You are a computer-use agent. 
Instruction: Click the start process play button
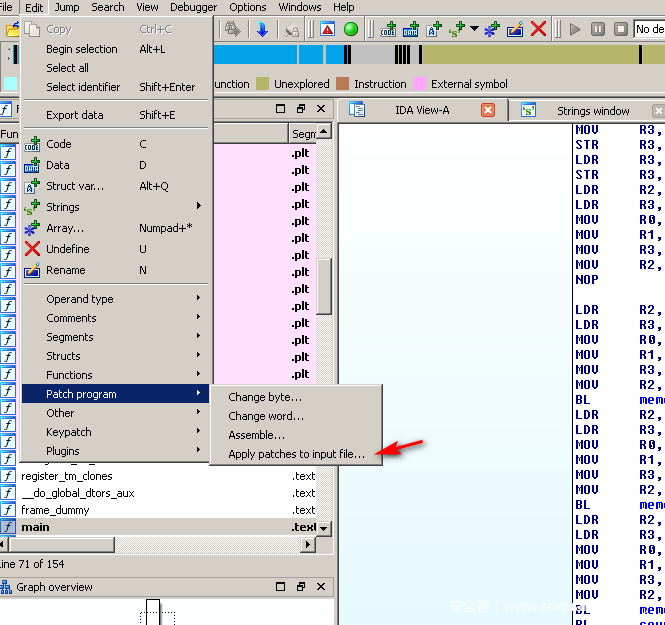click(575, 29)
